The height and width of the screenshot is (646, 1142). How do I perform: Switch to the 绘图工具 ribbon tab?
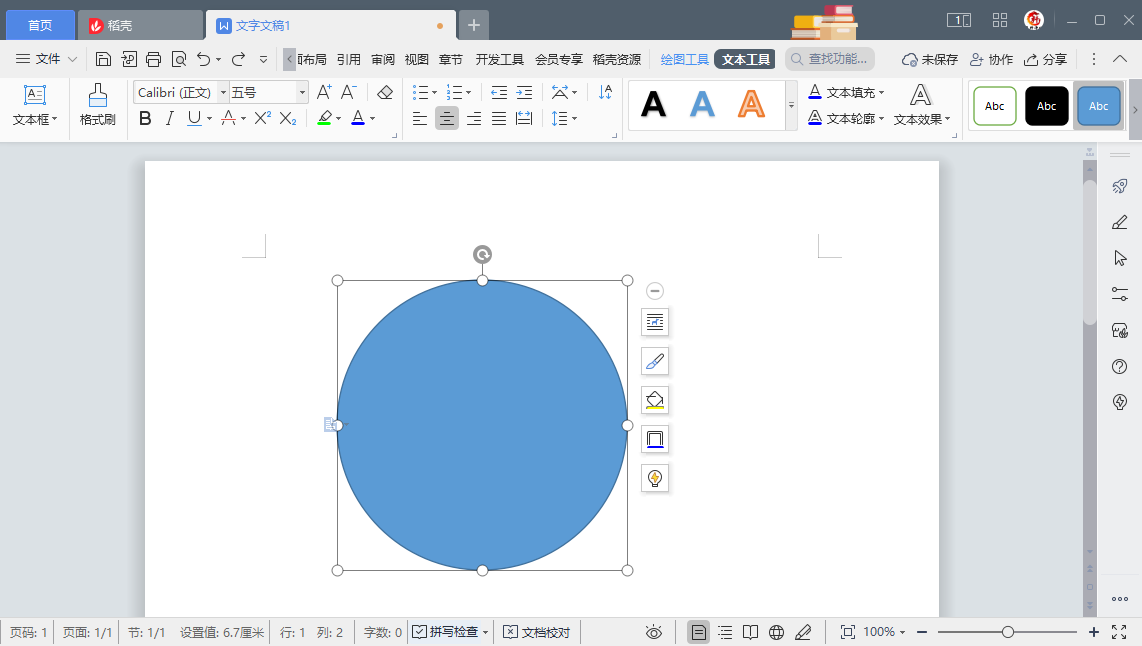[x=684, y=59]
